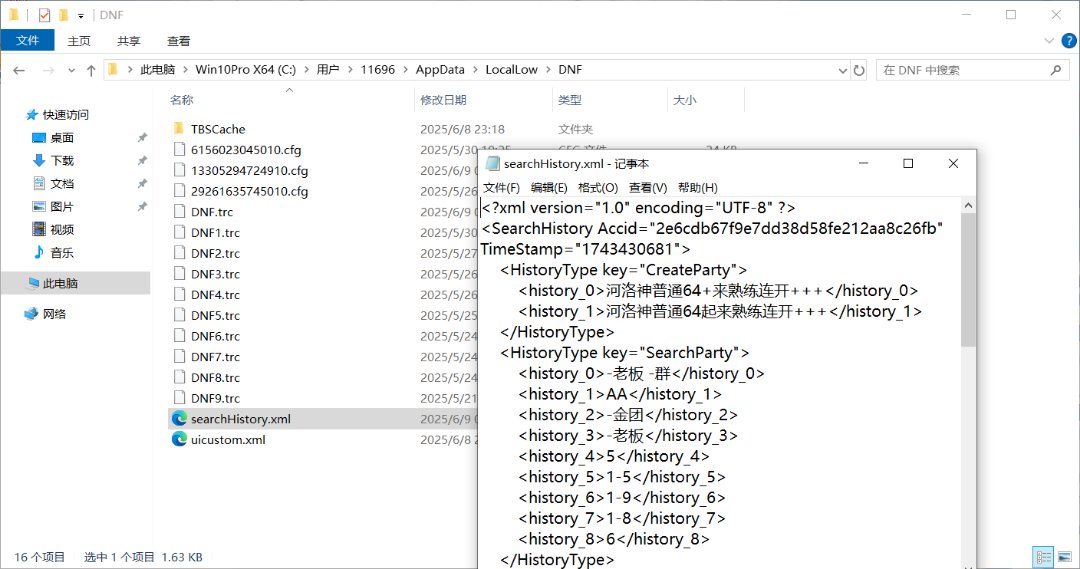This screenshot has width=1080, height=569.
Task: Click the search magnifier icon
Action: (x=1056, y=70)
